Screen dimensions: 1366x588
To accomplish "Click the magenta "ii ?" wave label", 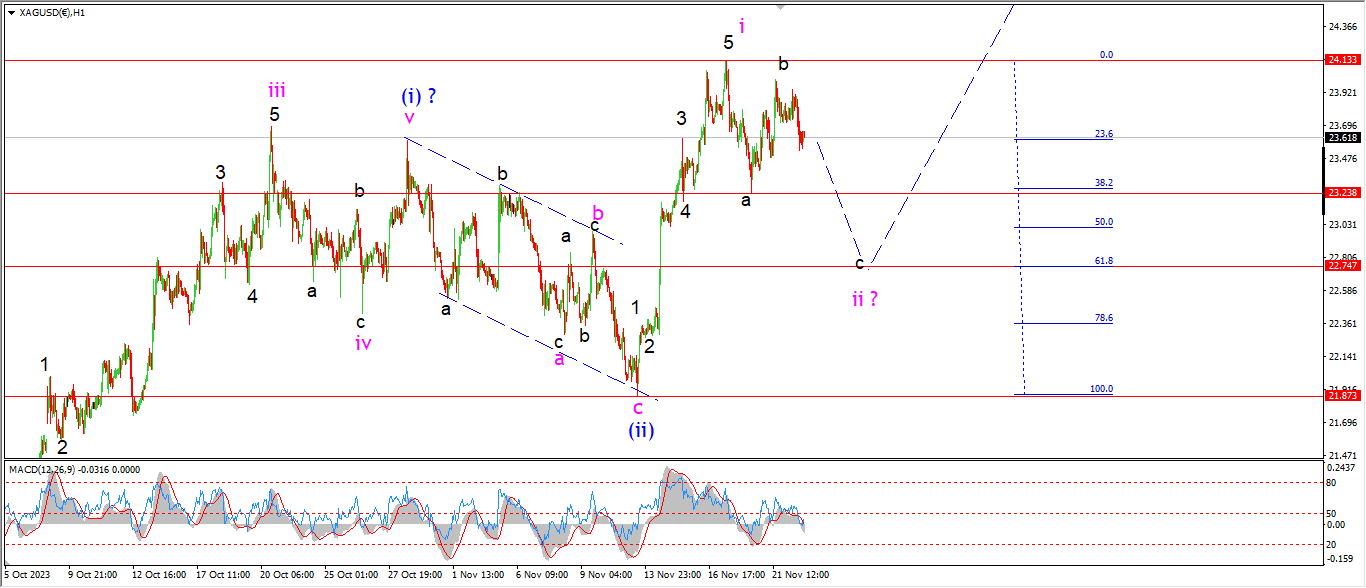I will [865, 298].
